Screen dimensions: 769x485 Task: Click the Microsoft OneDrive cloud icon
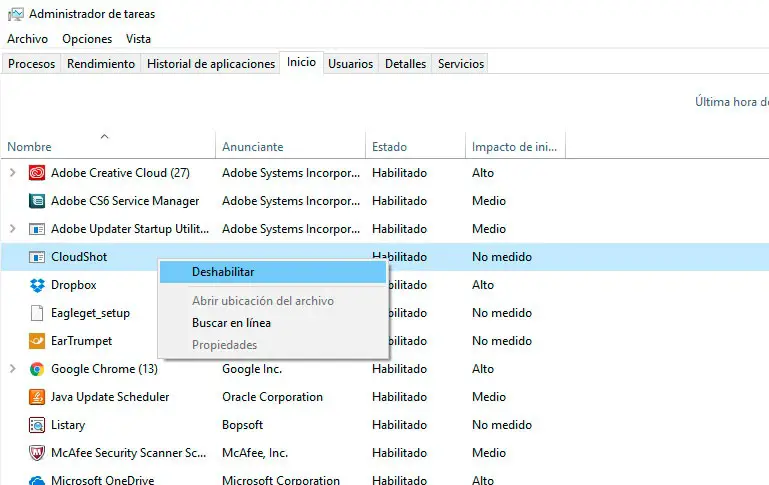click(x=37, y=481)
